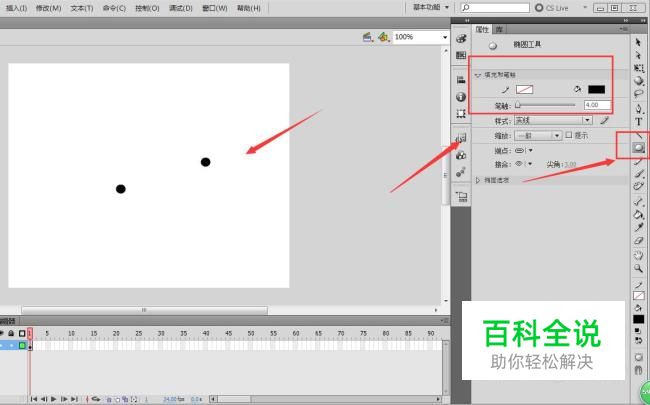The width and height of the screenshot is (650, 405).
Task: Open the Color panel icon in dock
Action: (461, 39)
